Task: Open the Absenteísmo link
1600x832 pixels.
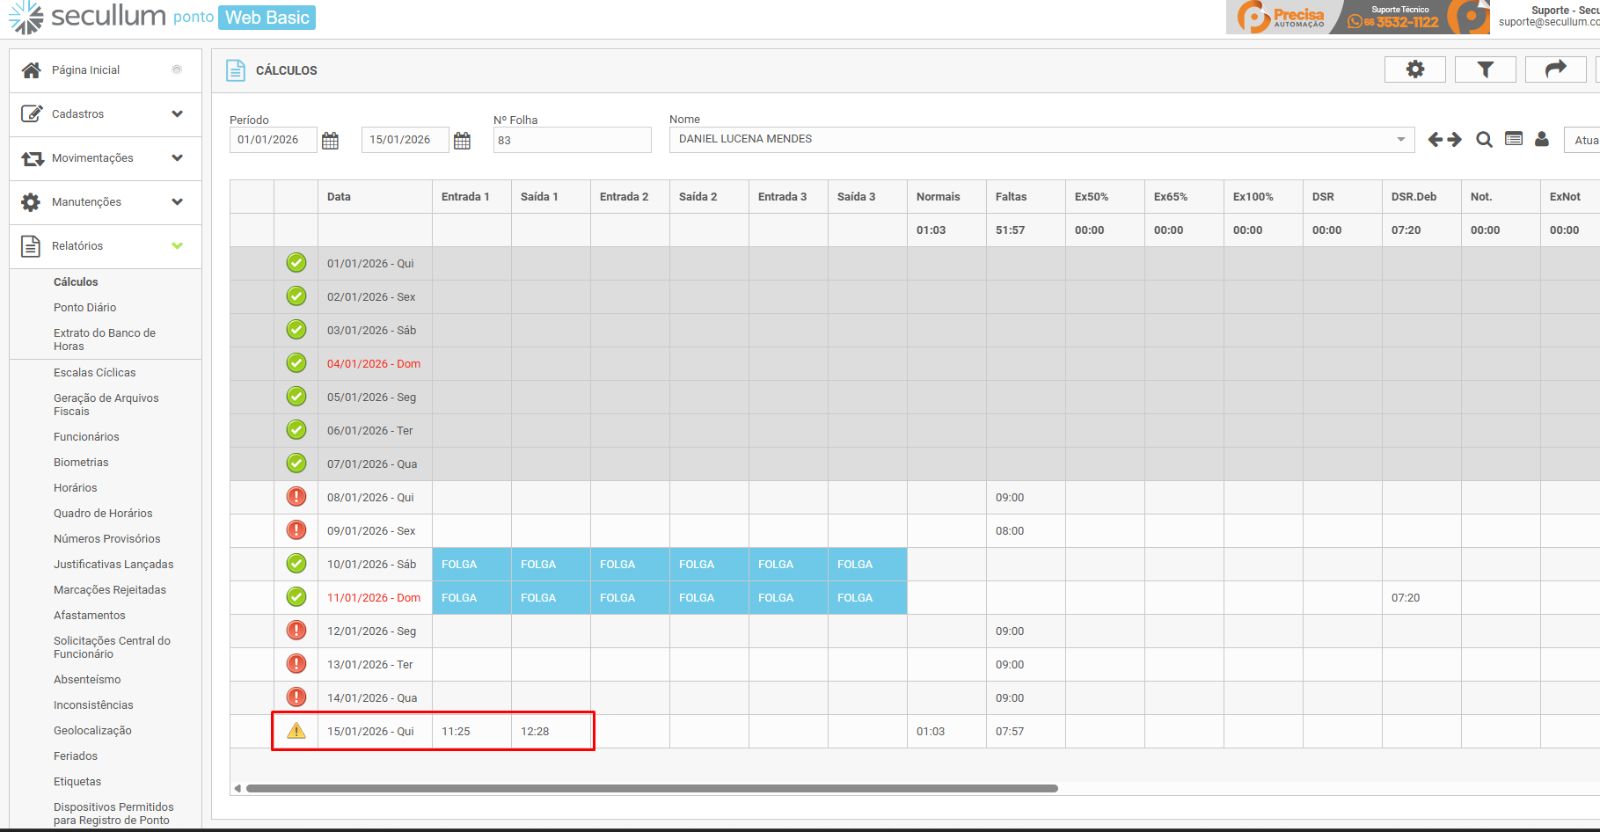Action: coord(87,679)
